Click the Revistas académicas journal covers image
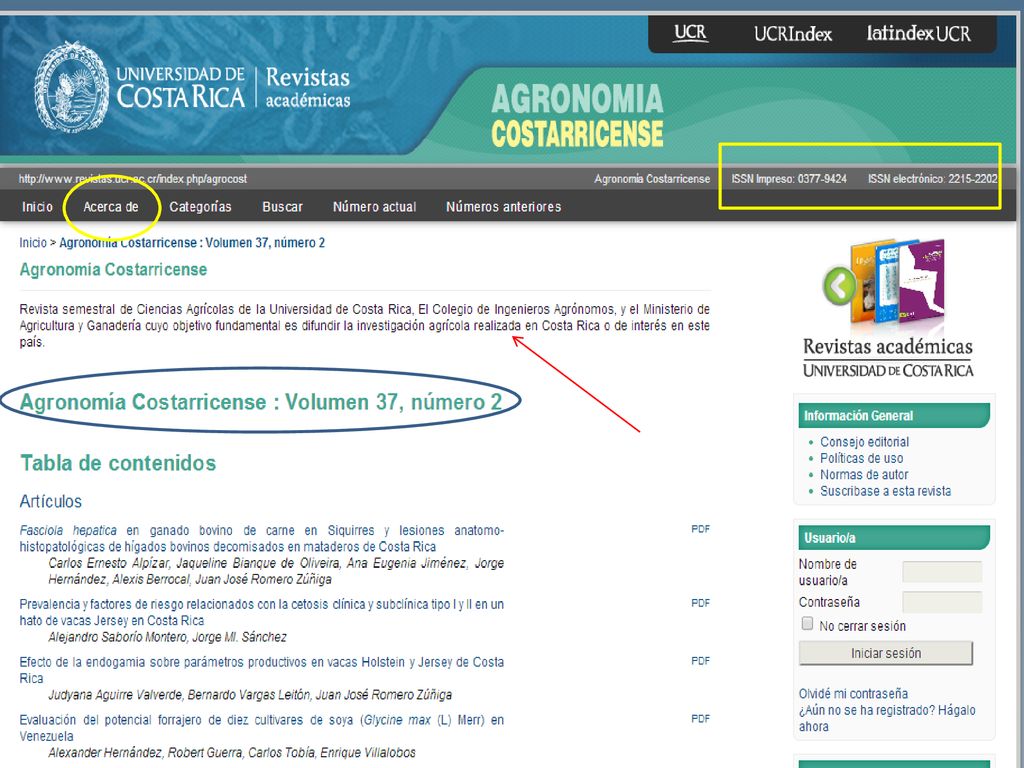Image resolution: width=1024 pixels, height=768 pixels. (x=898, y=281)
